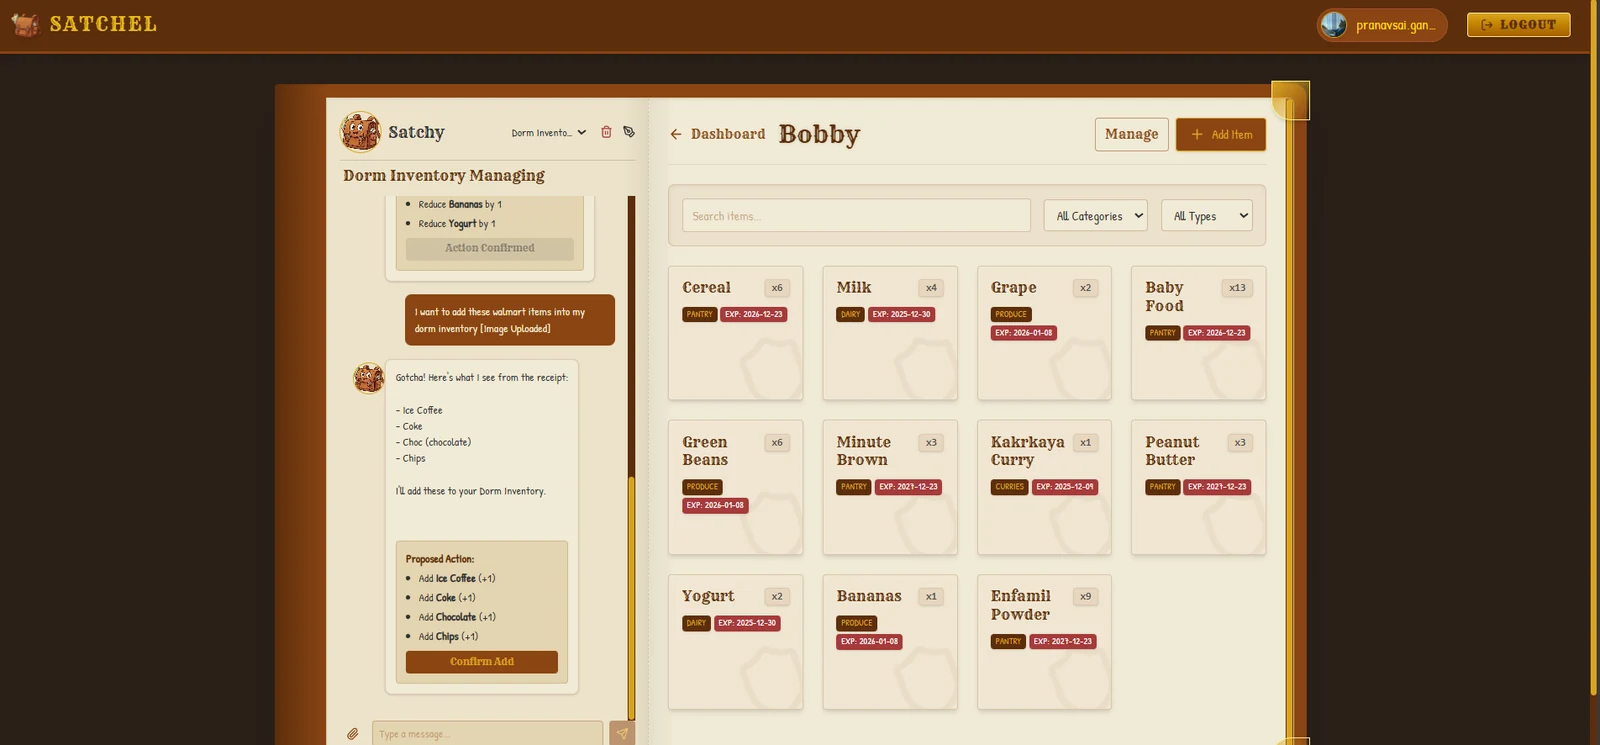This screenshot has height=745, width=1600.
Task: Select the Green Beans item card
Action: click(736, 487)
